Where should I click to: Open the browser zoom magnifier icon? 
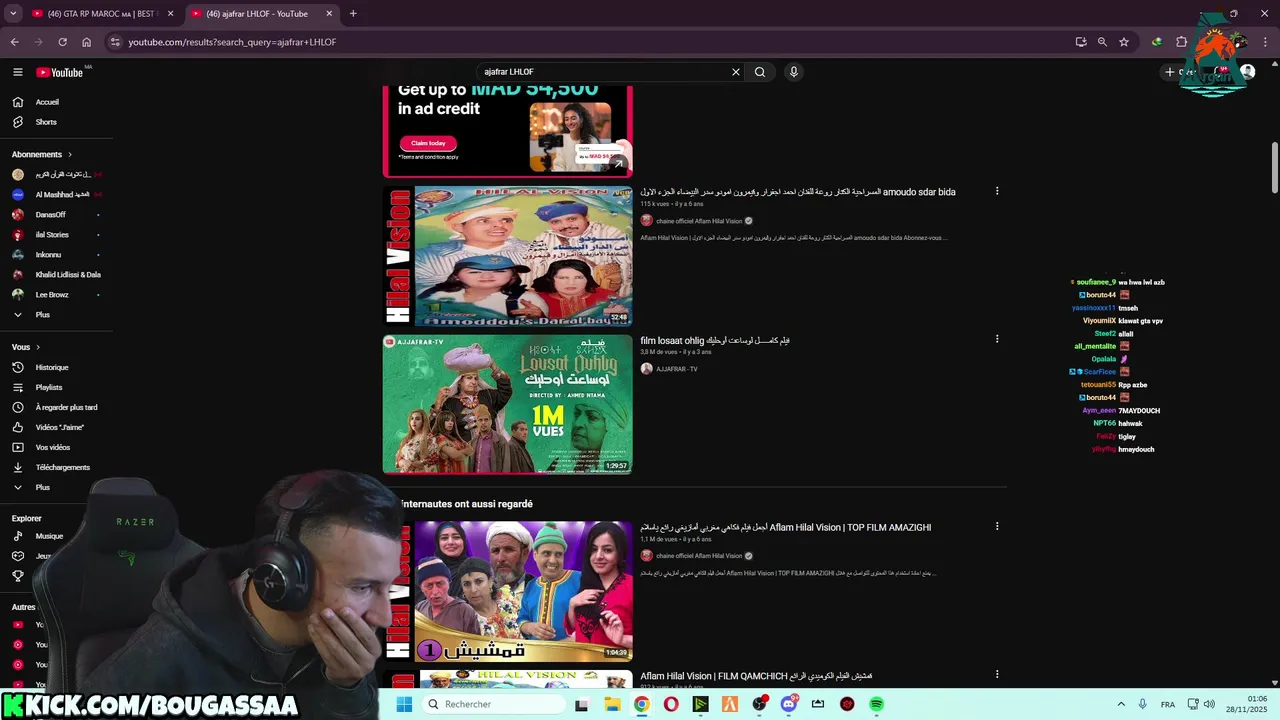[1102, 42]
